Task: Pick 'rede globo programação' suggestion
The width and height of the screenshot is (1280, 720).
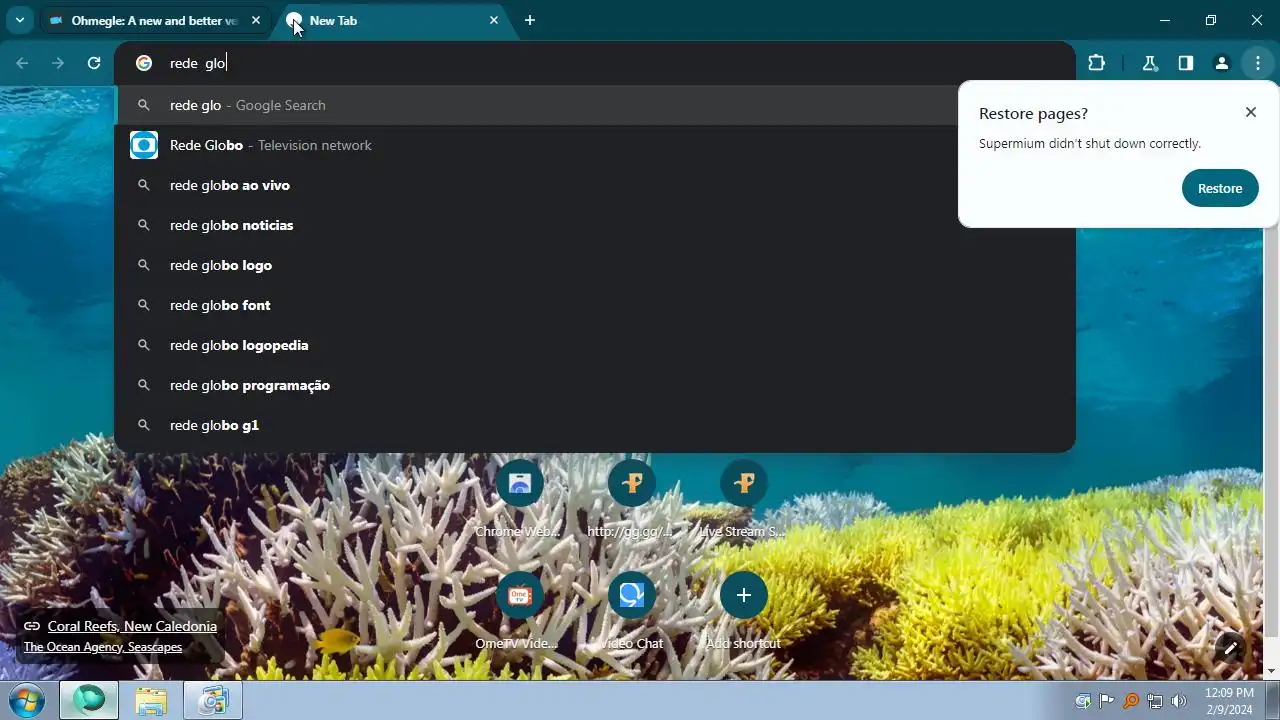Action: click(x=595, y=385)
